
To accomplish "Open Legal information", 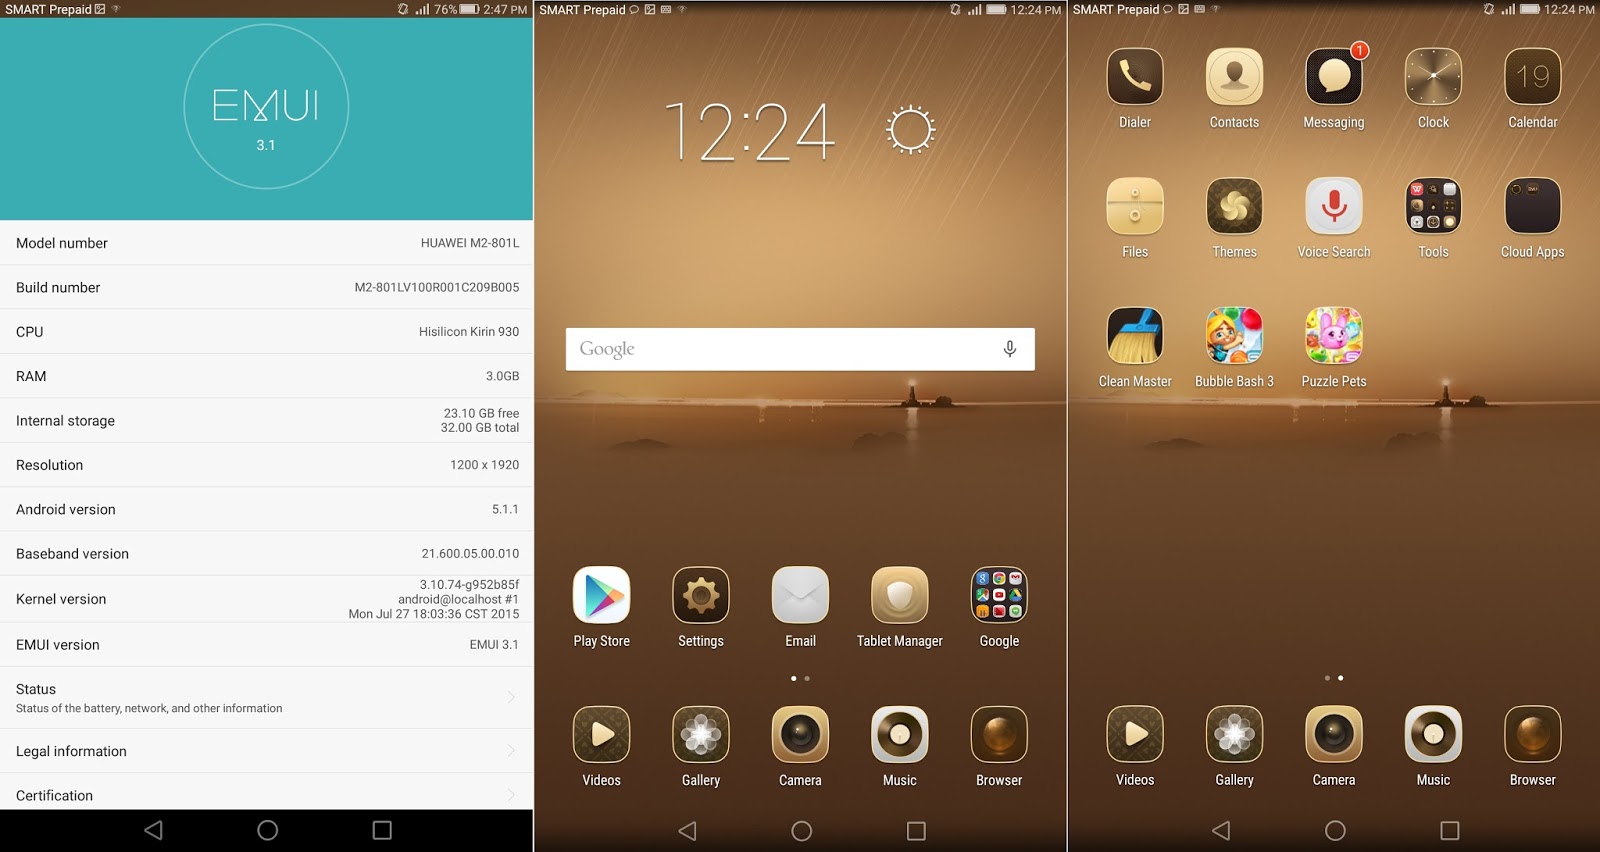I will tap(266, 751).
